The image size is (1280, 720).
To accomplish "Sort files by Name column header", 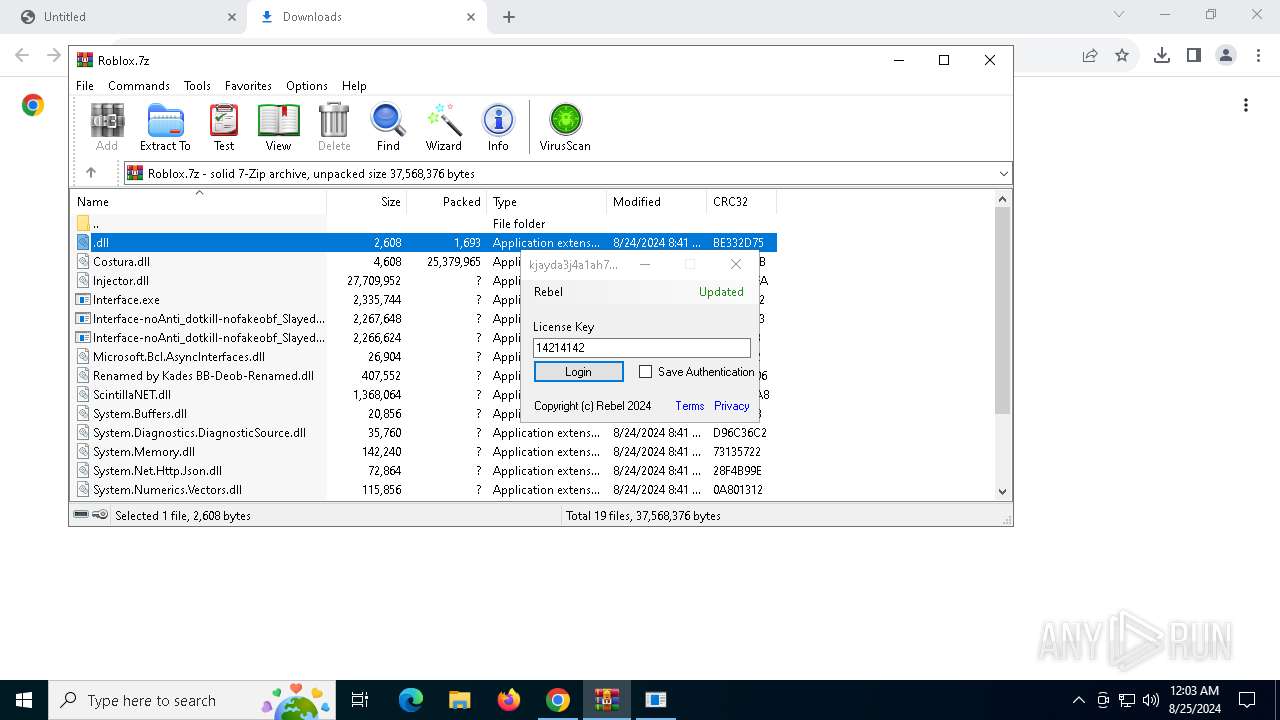I will coord(200,202).
